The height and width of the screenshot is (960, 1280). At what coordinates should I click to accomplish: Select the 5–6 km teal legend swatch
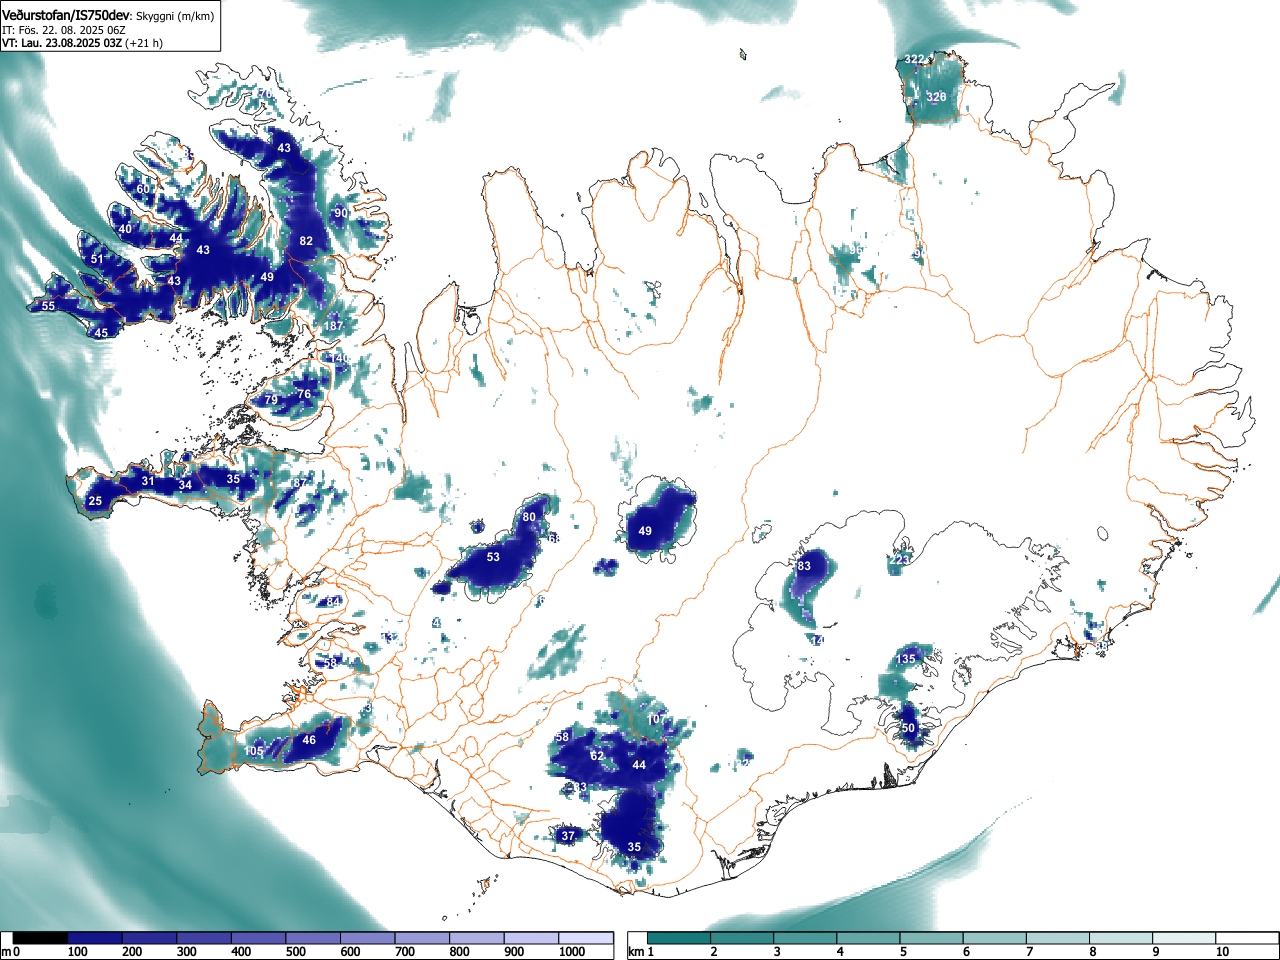click(x=932, y=938)
